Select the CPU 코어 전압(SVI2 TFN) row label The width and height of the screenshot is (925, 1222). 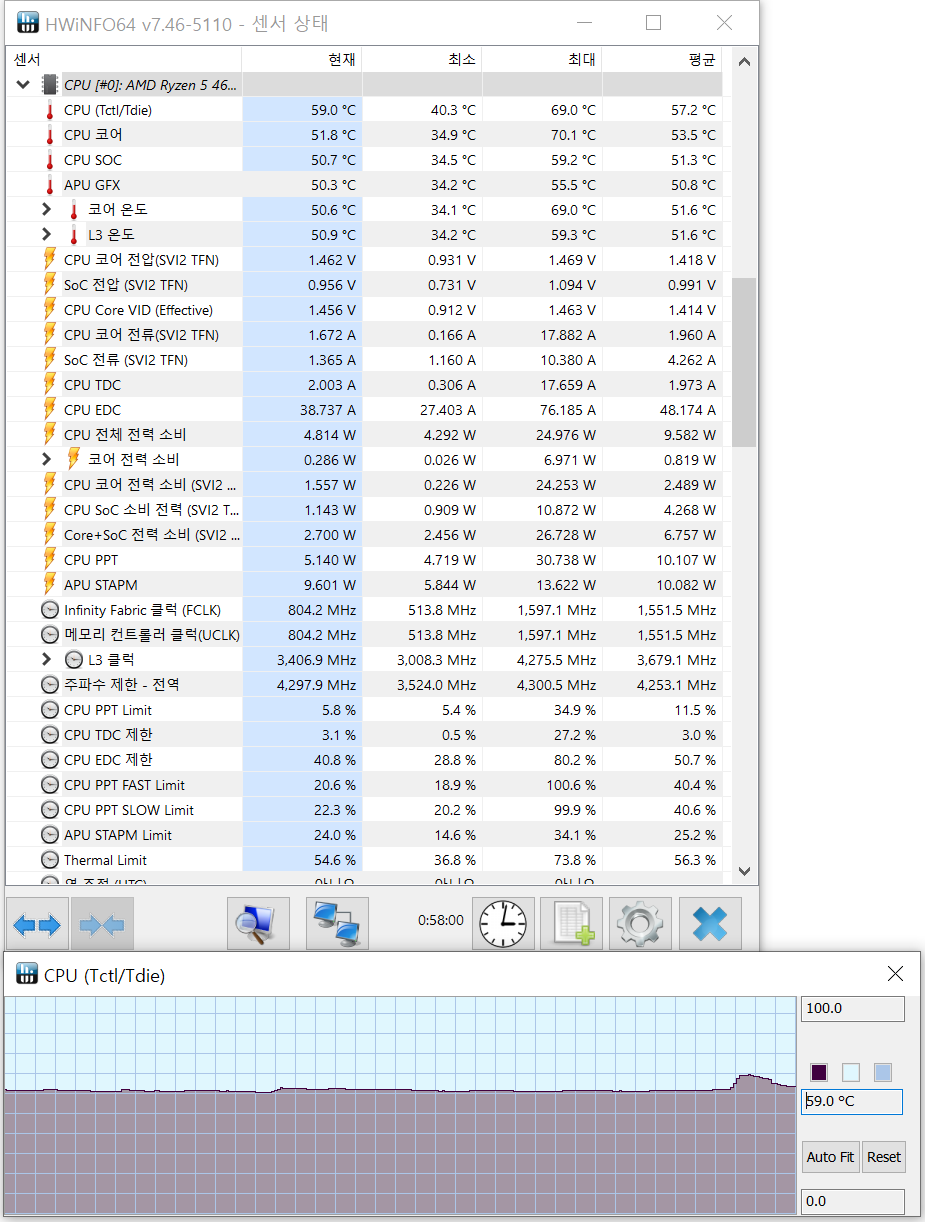point(141,260)
